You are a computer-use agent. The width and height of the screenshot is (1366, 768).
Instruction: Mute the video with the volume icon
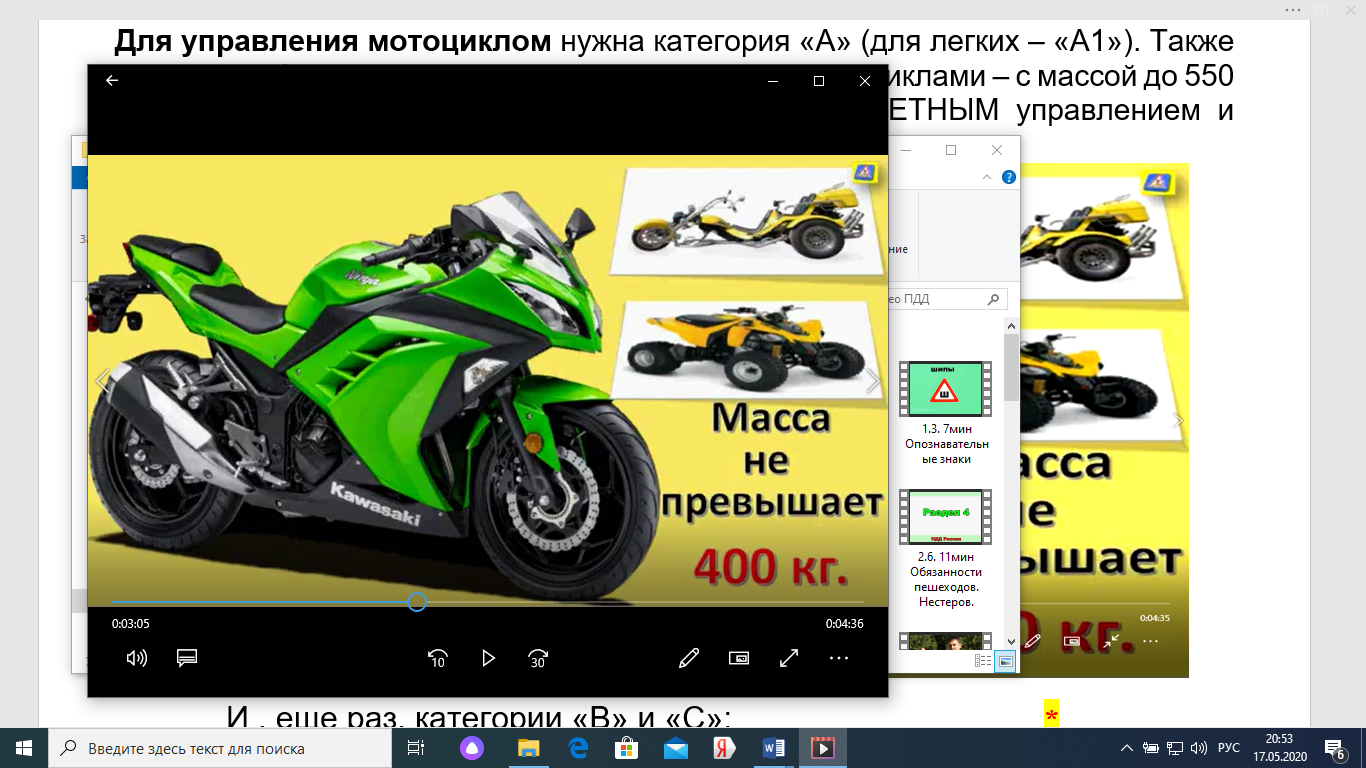pos(136,658)
